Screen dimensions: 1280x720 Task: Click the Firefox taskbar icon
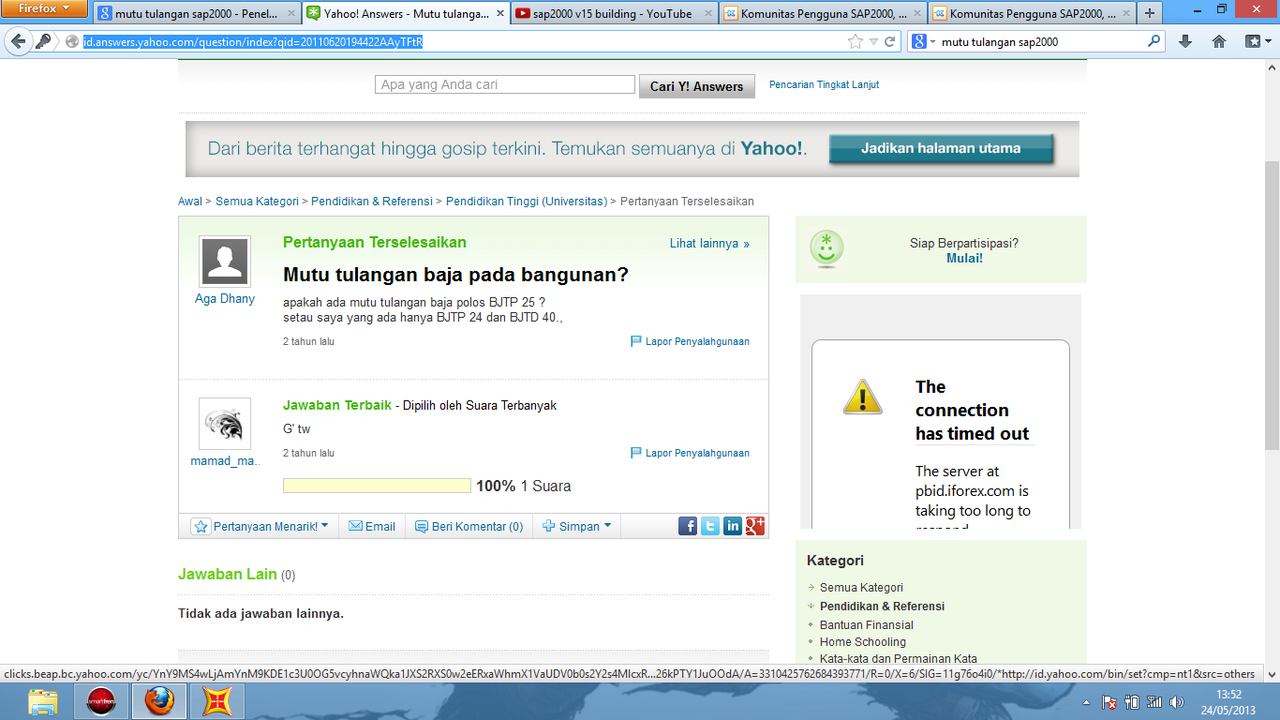point(159,703)
